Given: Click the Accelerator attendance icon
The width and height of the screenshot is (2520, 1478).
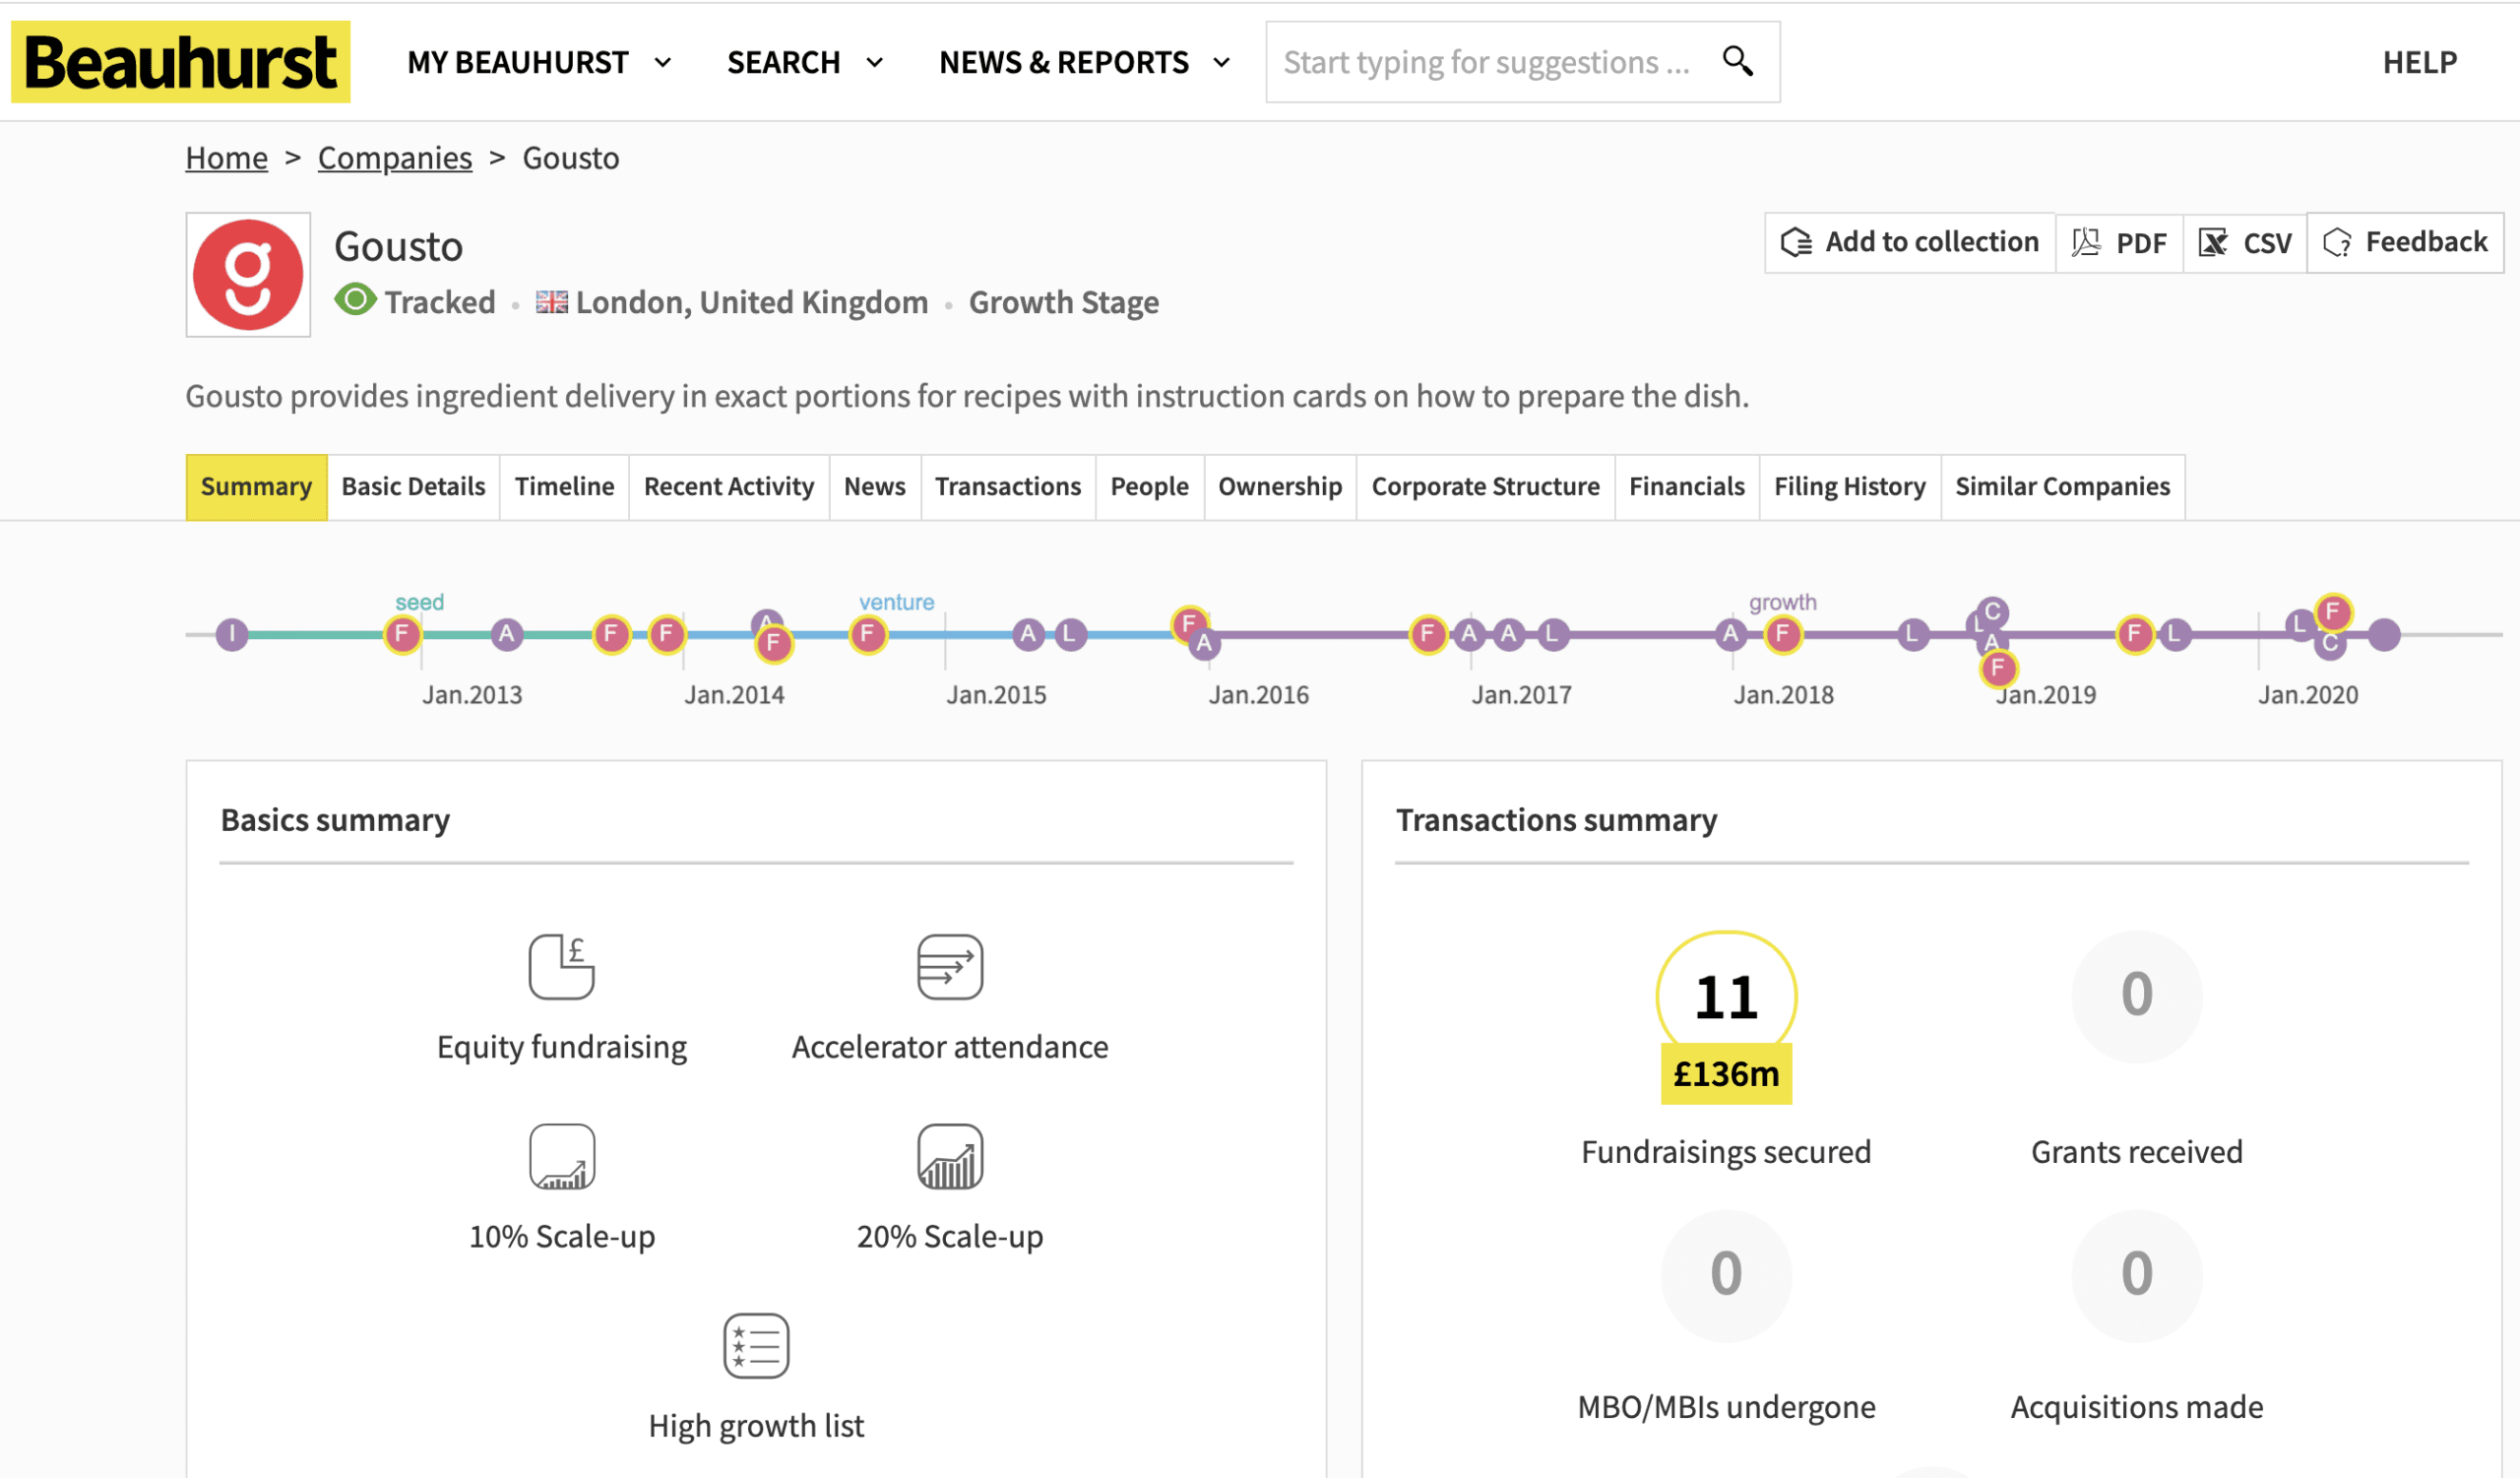Looking at the screenshot, I should (x=949, y=967).
